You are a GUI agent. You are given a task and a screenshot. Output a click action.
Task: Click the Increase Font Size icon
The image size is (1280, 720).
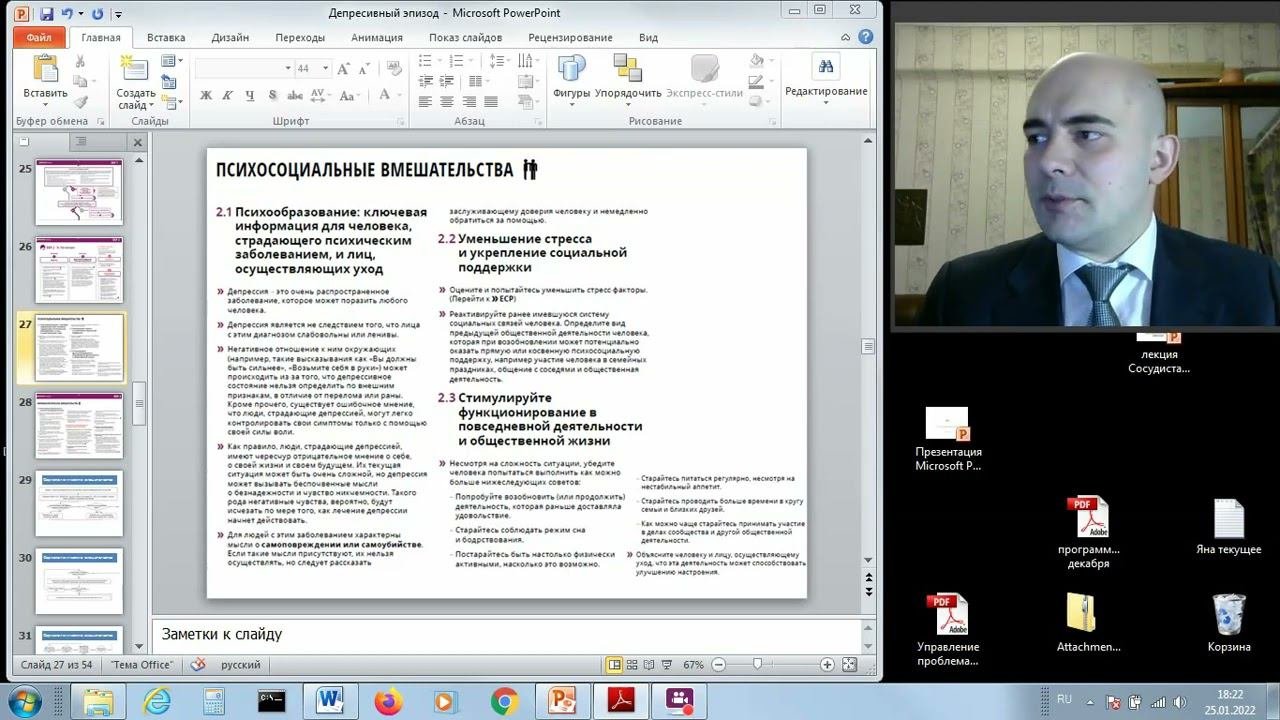[x=344, y=69]
